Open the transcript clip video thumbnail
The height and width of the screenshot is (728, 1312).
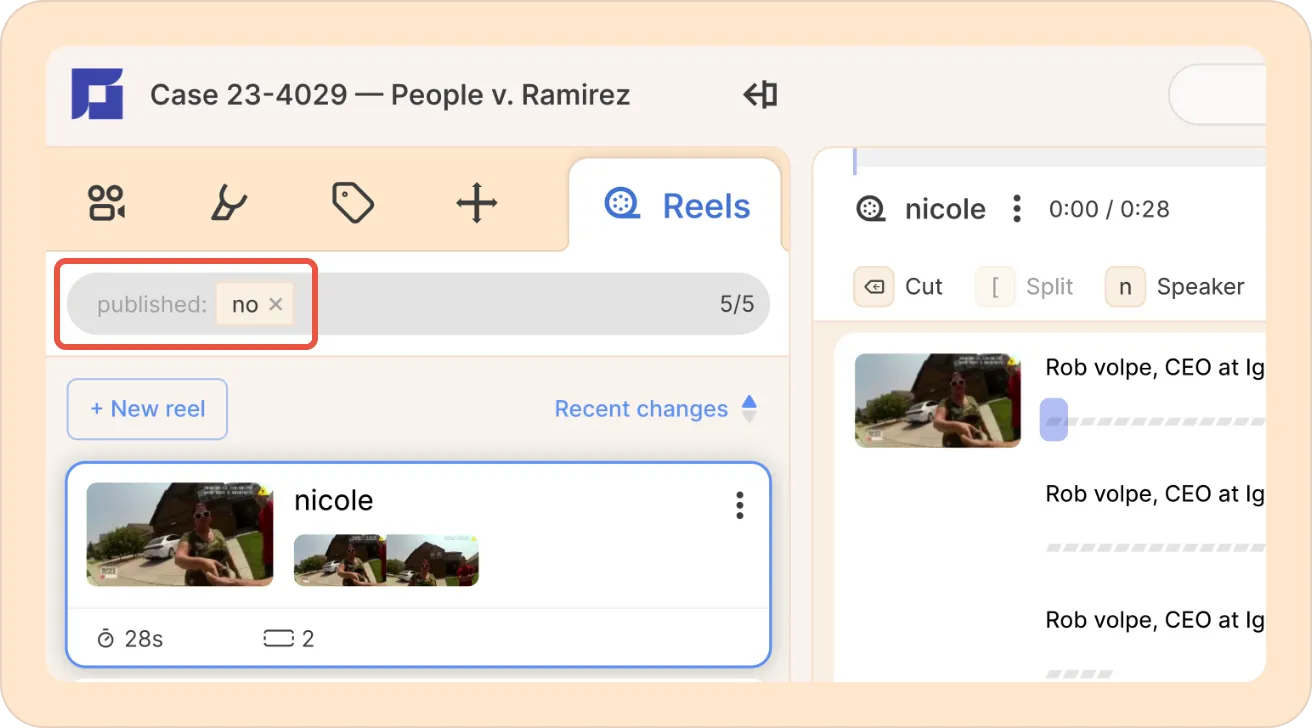(x=938, y=400)
